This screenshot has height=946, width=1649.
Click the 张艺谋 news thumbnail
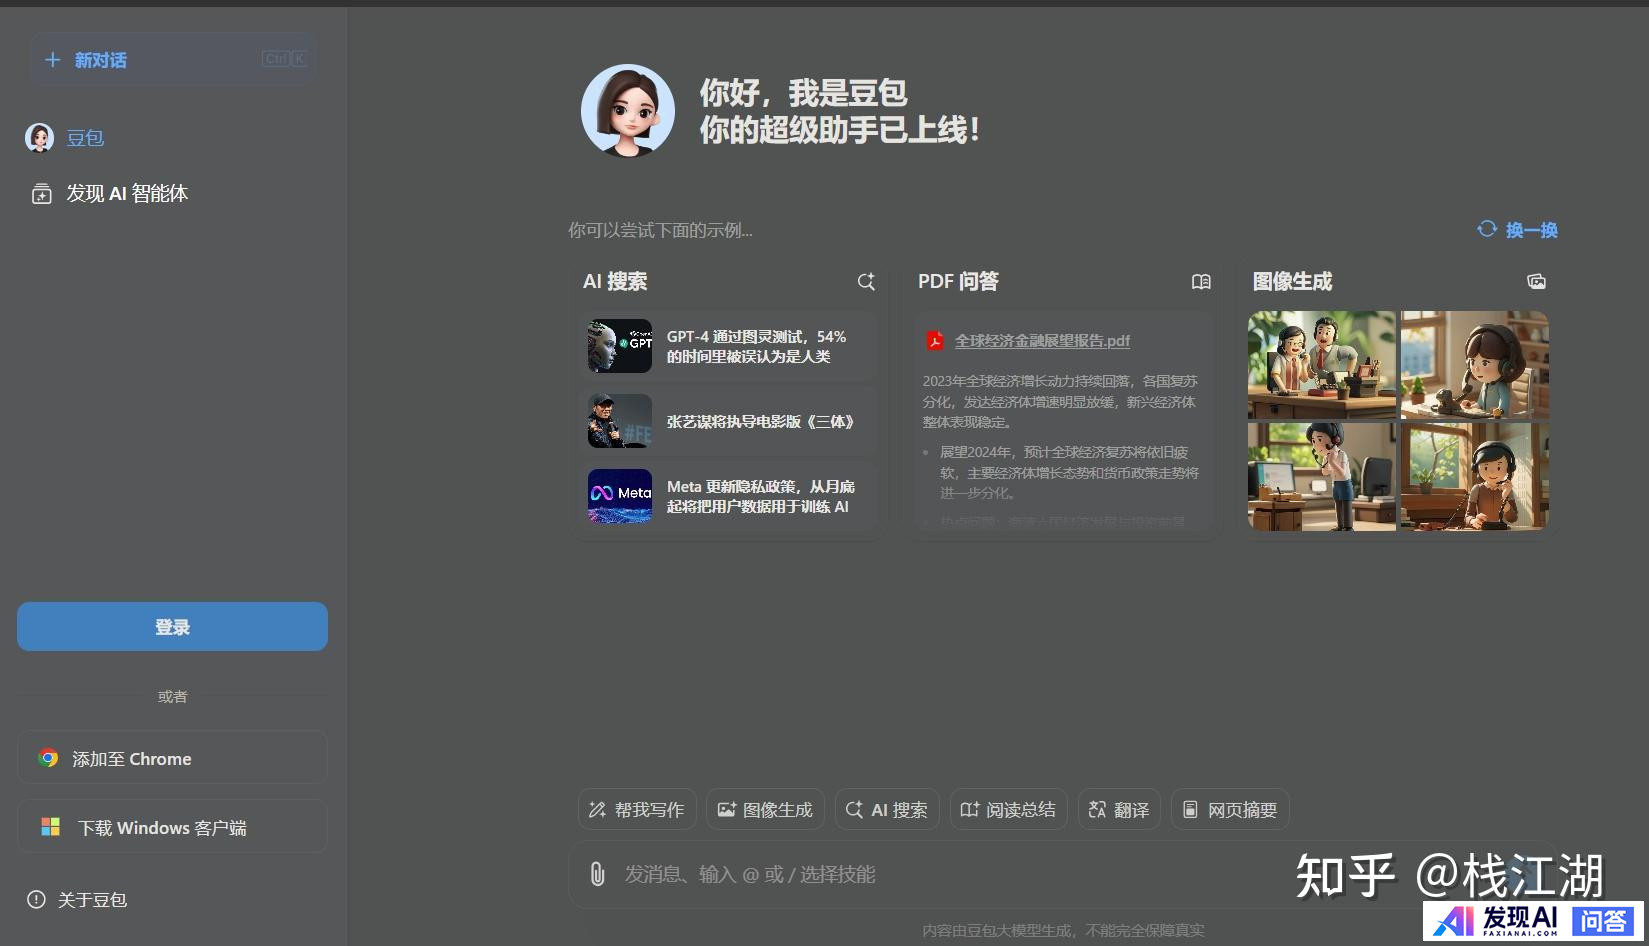[x=620, y=421]
